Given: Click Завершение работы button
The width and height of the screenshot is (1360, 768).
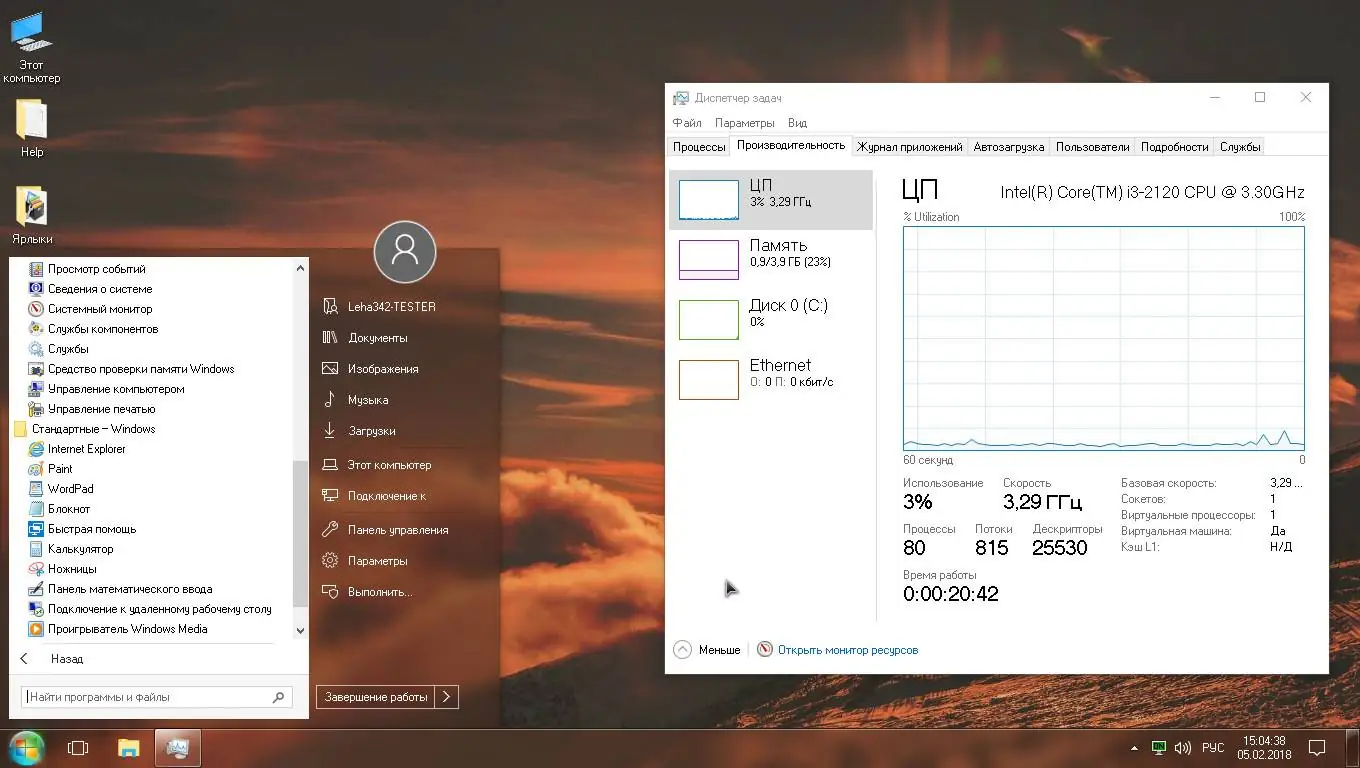Looking at the screenshot, I should pyautogui.click(x=376, y=697).
